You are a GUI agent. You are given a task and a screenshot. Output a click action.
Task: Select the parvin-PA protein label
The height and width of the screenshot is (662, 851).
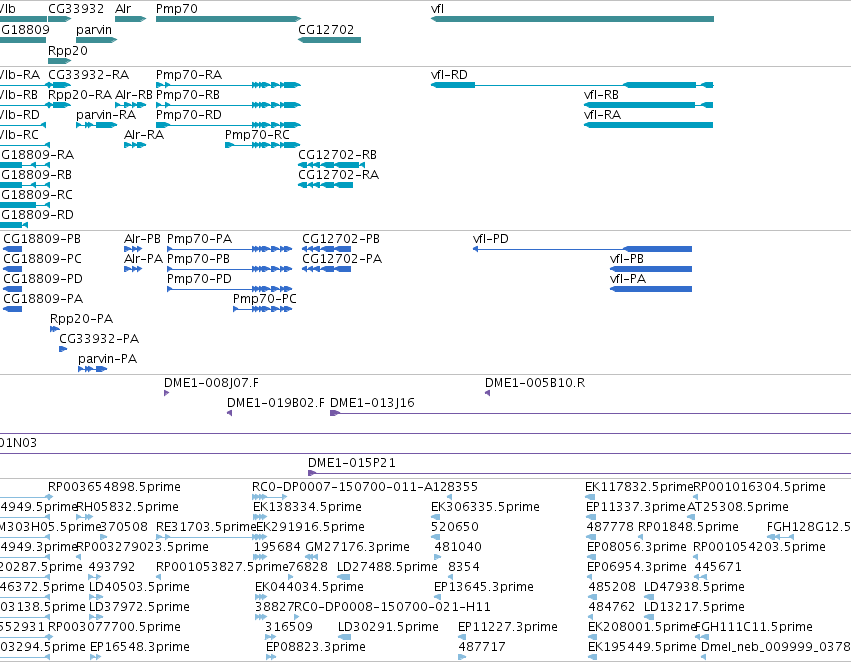[107, 359]
